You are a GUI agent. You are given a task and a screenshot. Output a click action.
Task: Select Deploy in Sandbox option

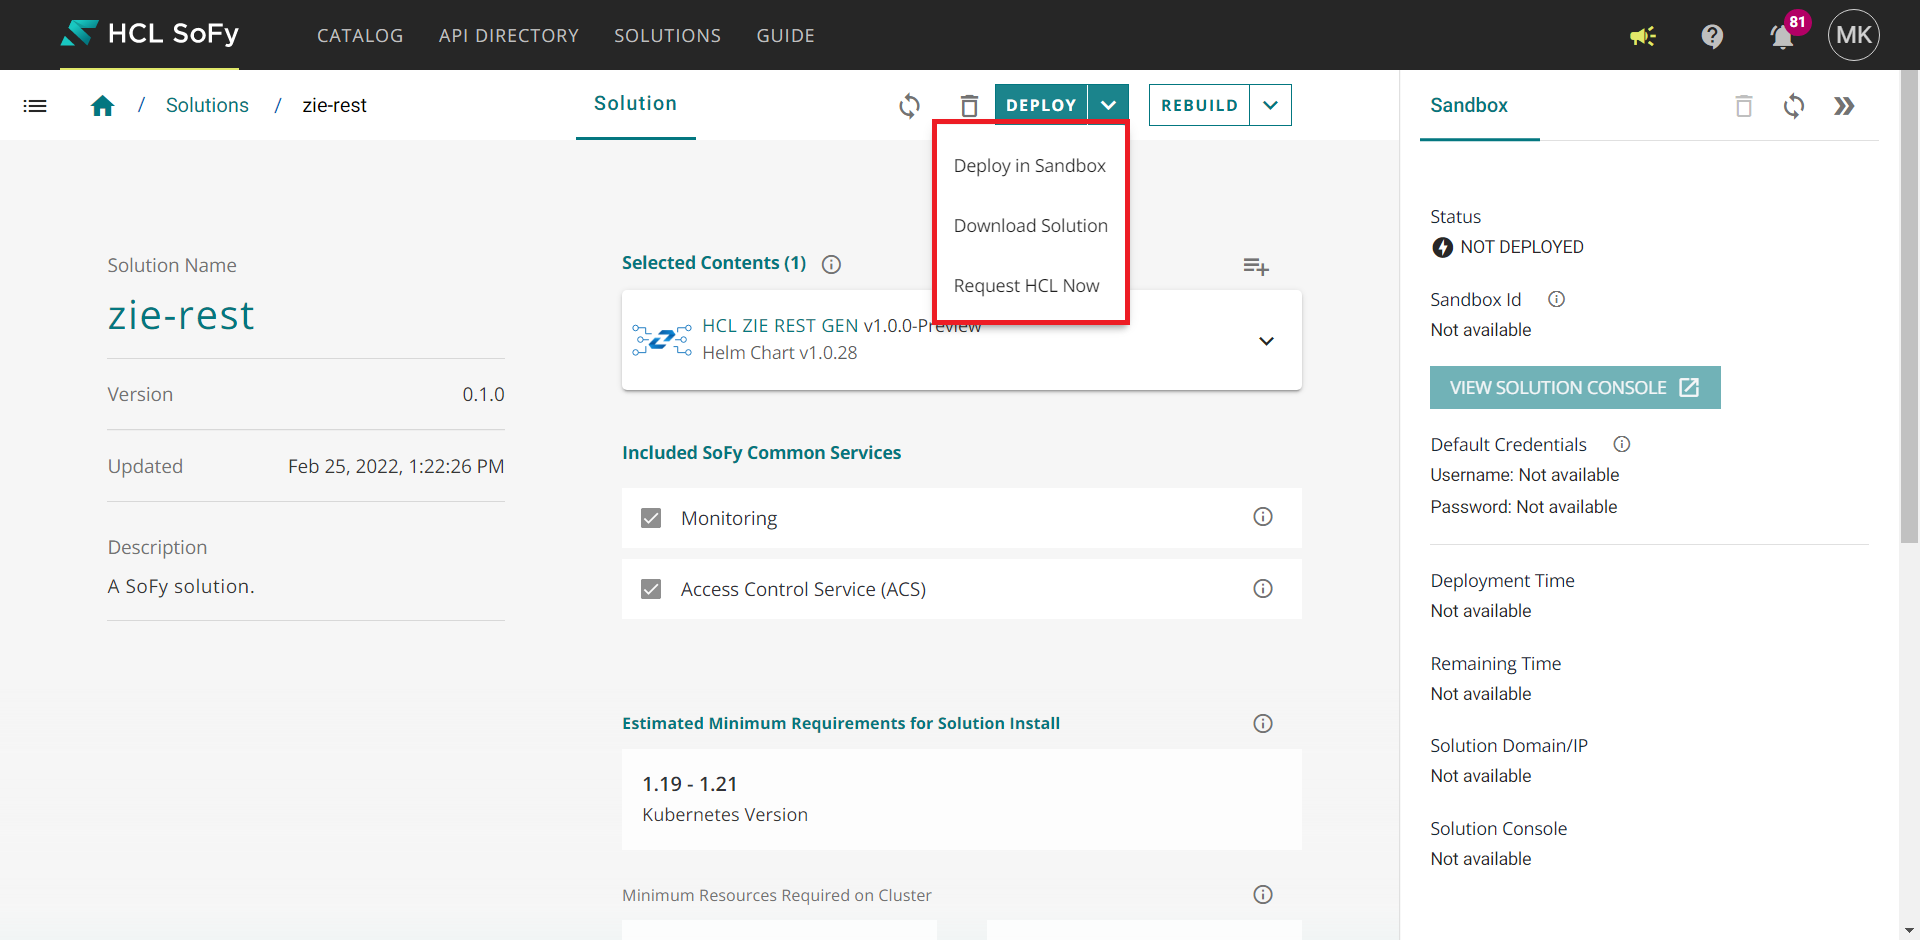tap(1030, 166)
